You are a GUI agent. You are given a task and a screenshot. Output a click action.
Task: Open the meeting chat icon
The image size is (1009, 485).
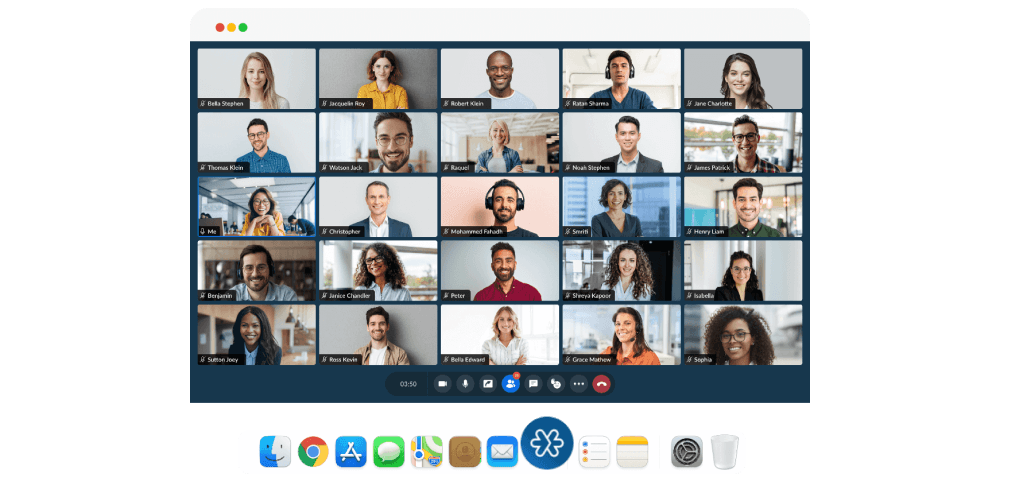[533, 384]
